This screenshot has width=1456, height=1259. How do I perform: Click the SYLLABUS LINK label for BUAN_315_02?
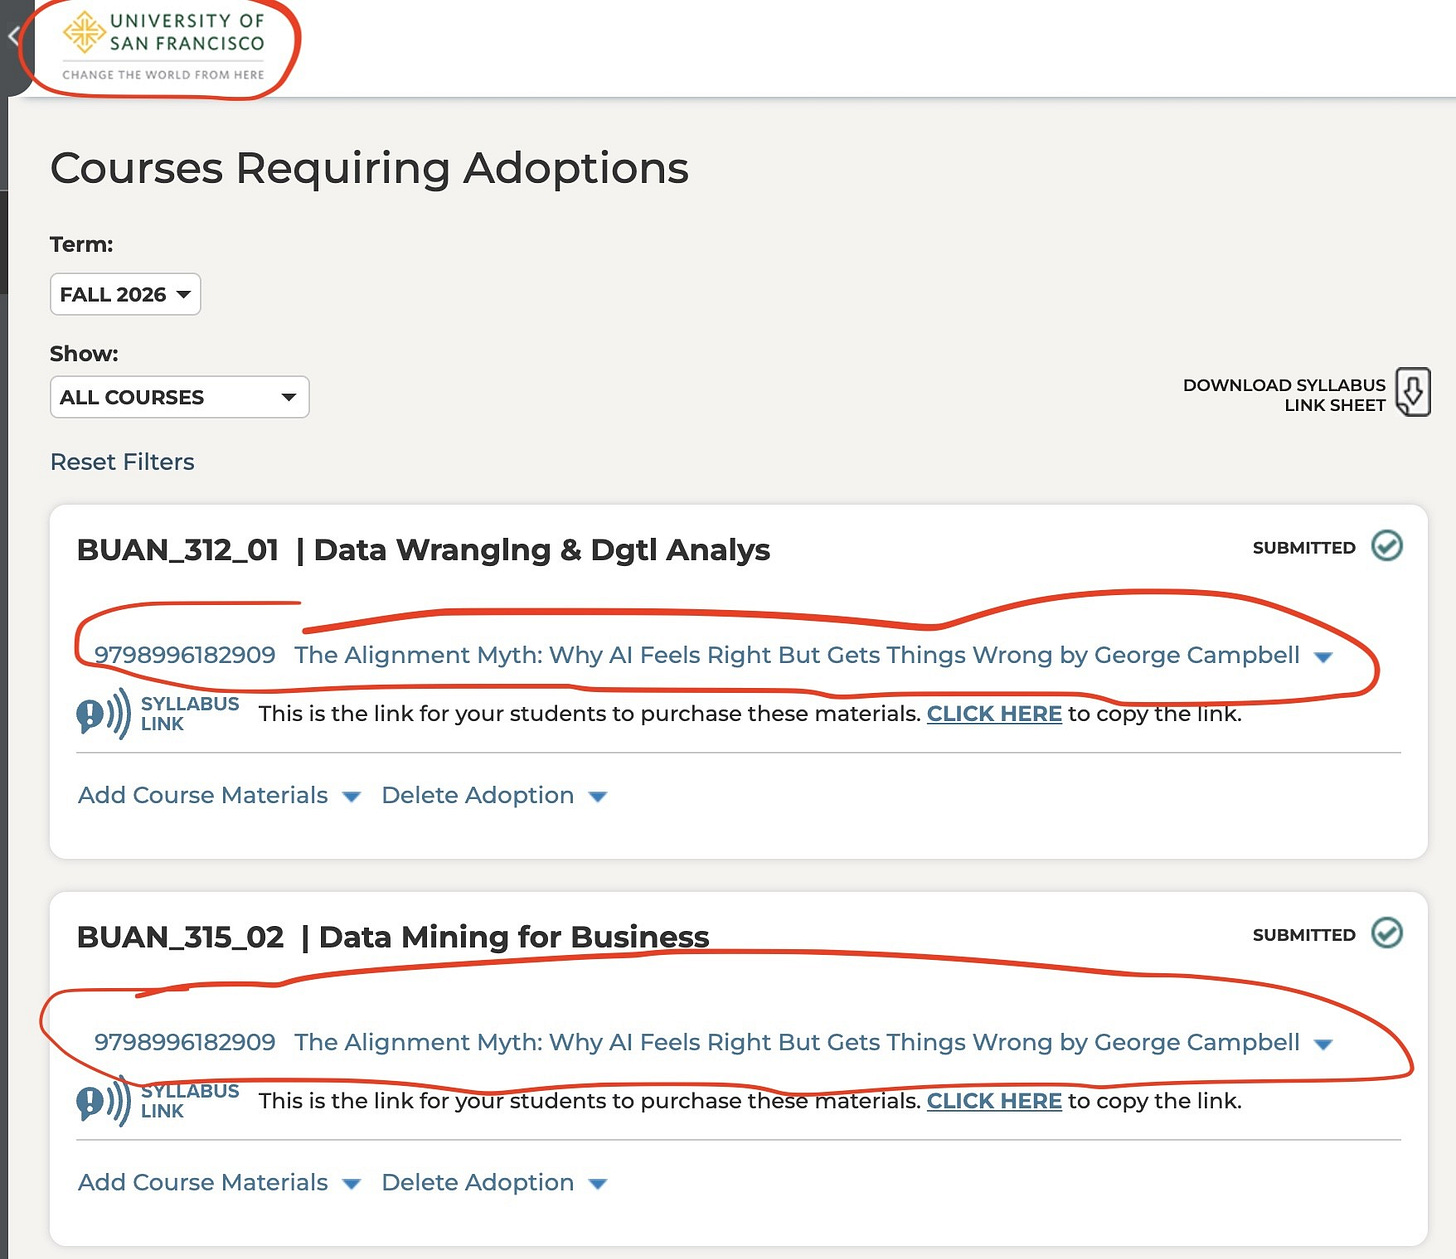(x=190, y=1101)
